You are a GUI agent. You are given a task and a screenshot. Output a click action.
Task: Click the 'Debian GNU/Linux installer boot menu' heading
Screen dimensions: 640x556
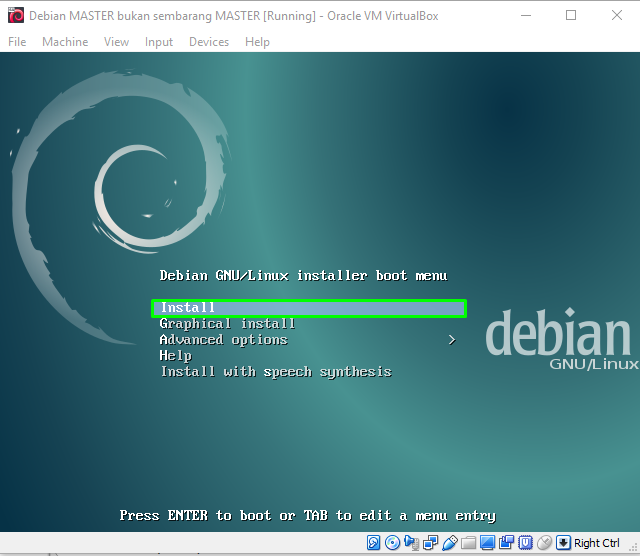[303, 276]
